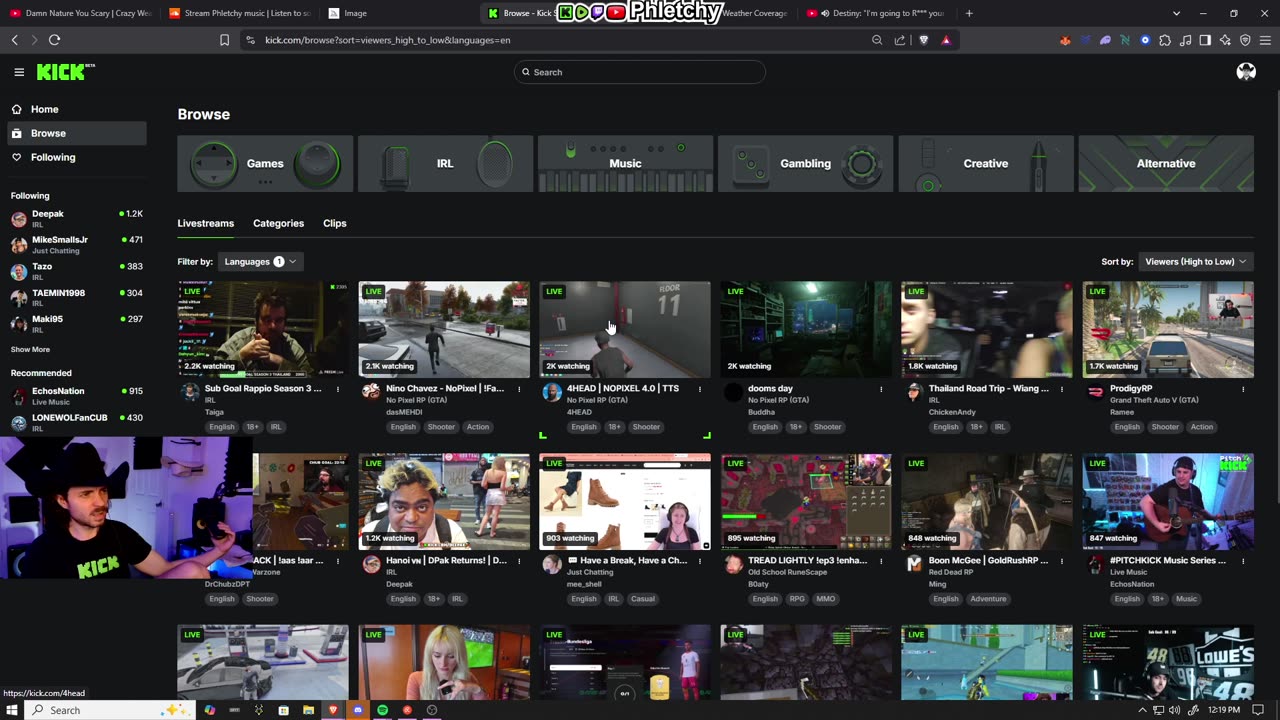
Task: Bookmark this page icon in address bar
Action: [224, 40]
